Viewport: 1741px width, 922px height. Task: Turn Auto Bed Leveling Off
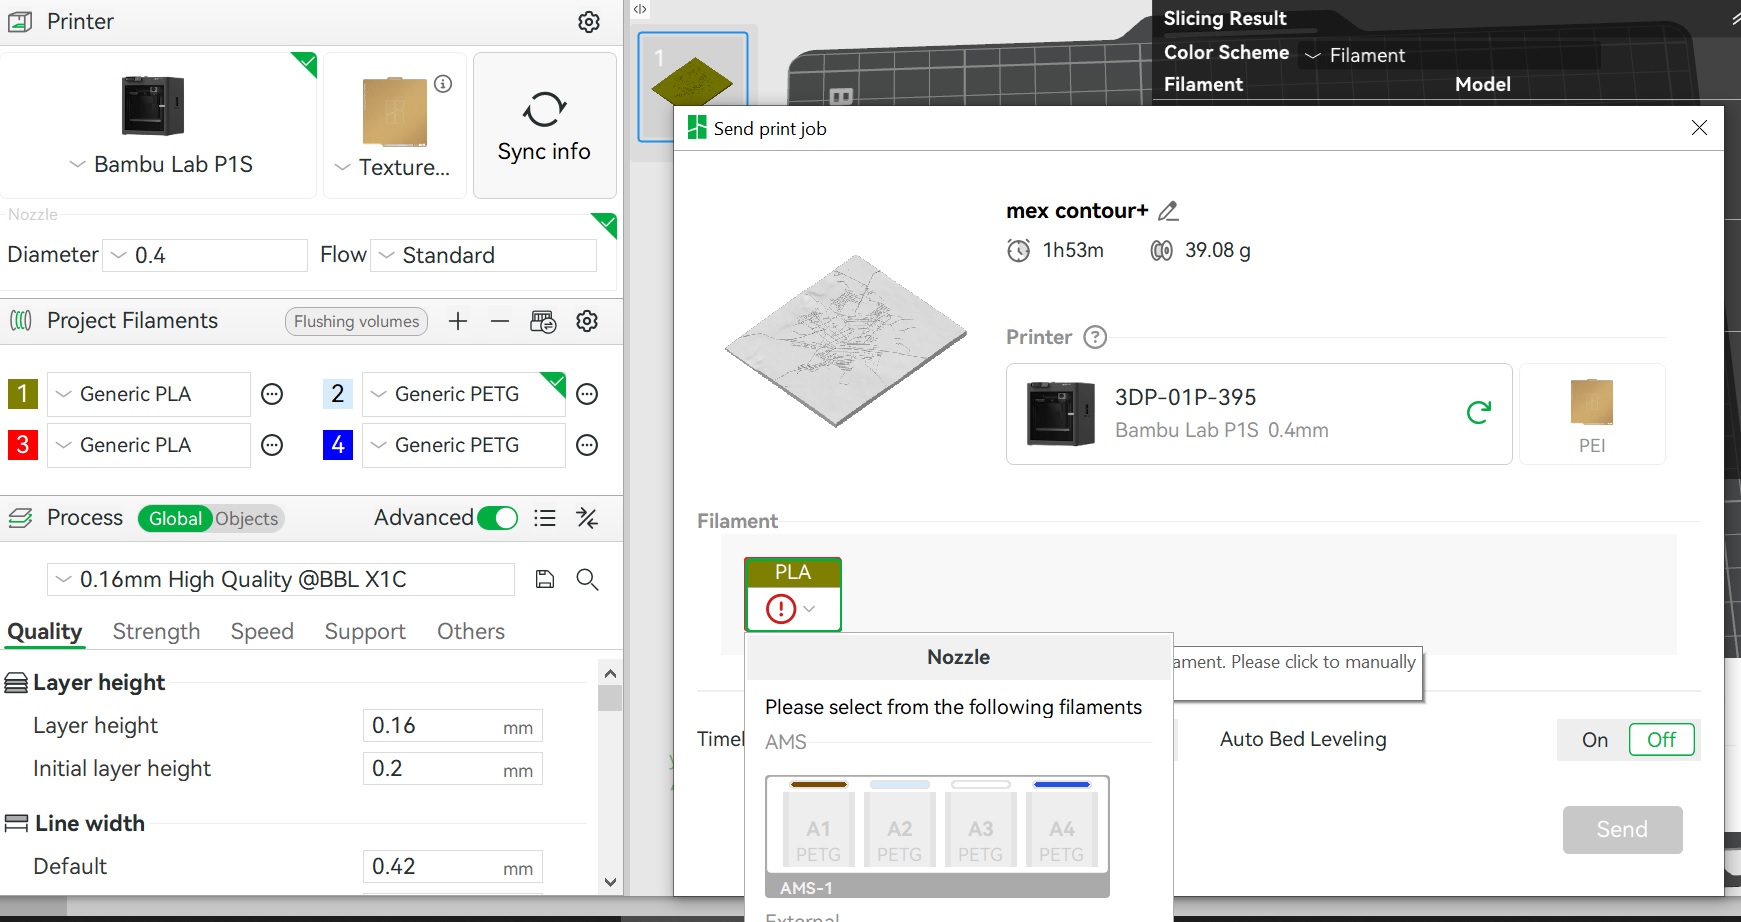tap(1662, 740)
